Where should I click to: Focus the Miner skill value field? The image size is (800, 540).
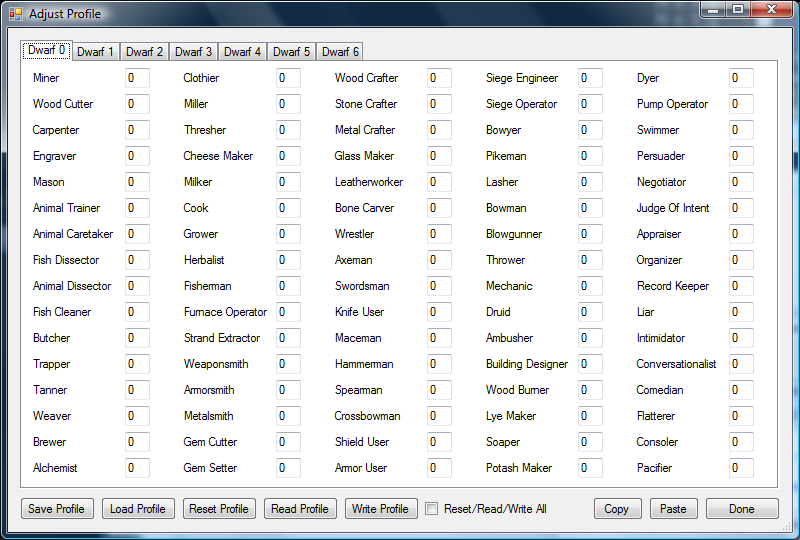tap(137, 78)
